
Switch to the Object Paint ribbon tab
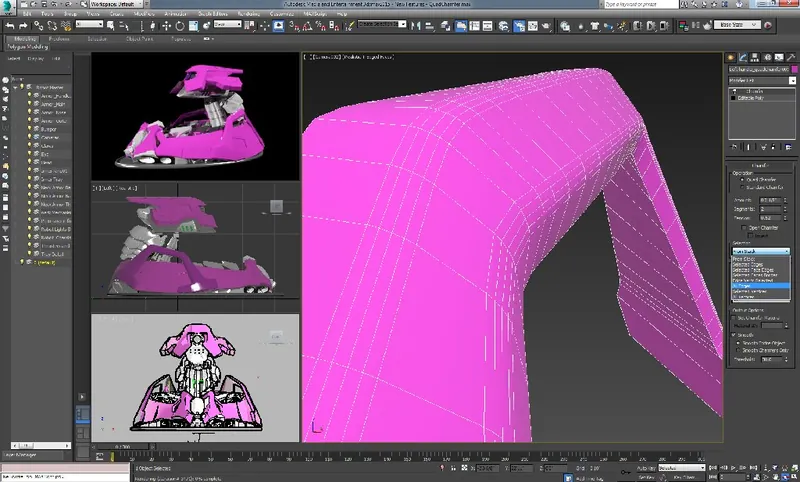[139, 39]
